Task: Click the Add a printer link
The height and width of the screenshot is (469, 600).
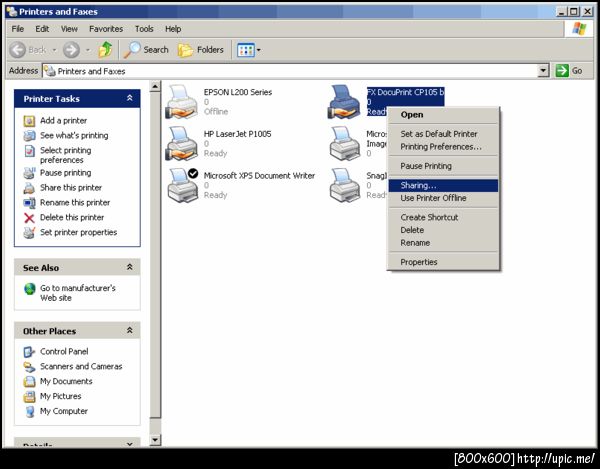Action: pyautogui.click(x=64, y=121)
